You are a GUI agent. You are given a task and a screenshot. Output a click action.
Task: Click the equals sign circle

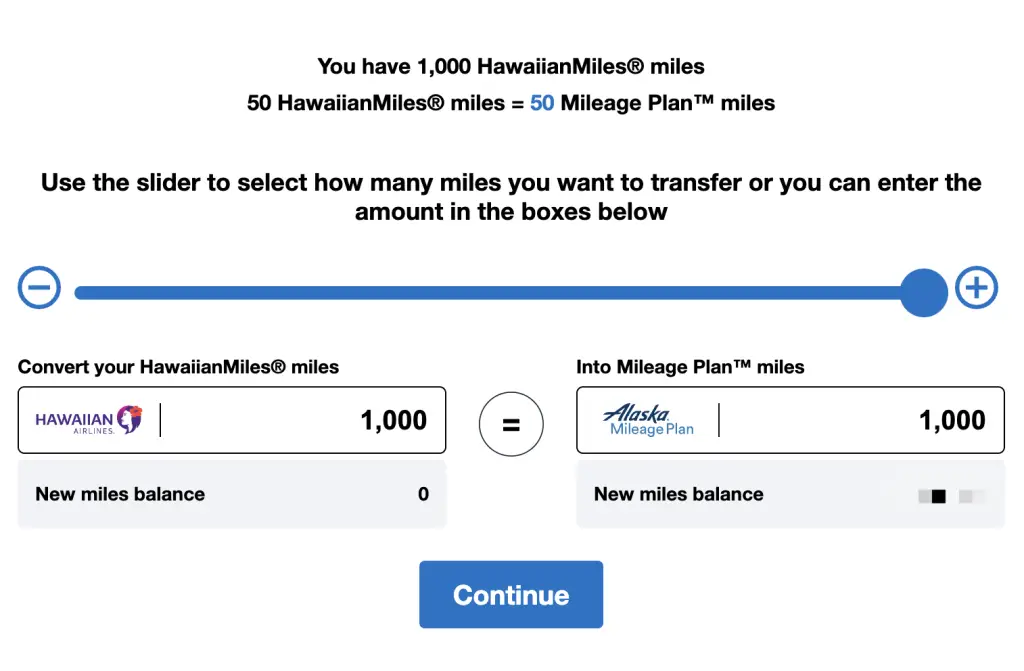coord(511,424)
